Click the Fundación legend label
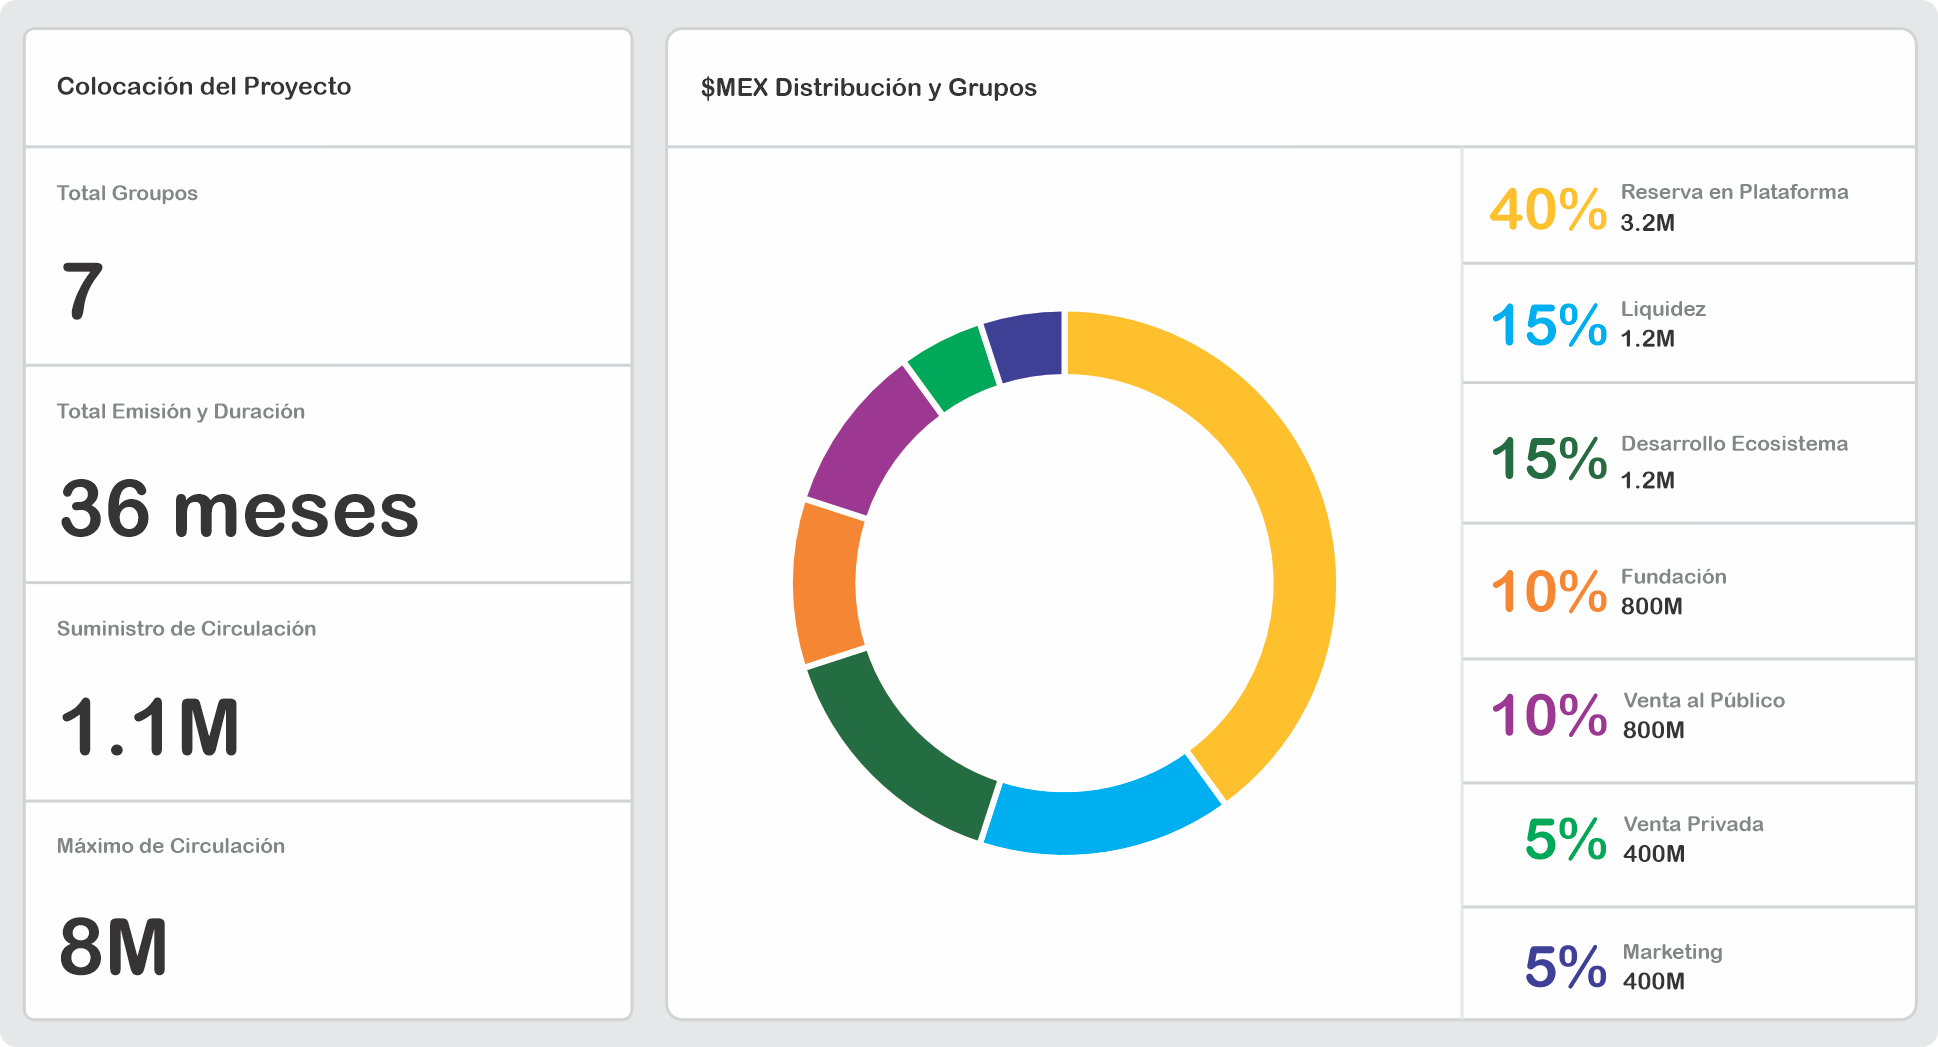Image resolution: width=1938 pixels, height=1047 pixels. 1673,577
